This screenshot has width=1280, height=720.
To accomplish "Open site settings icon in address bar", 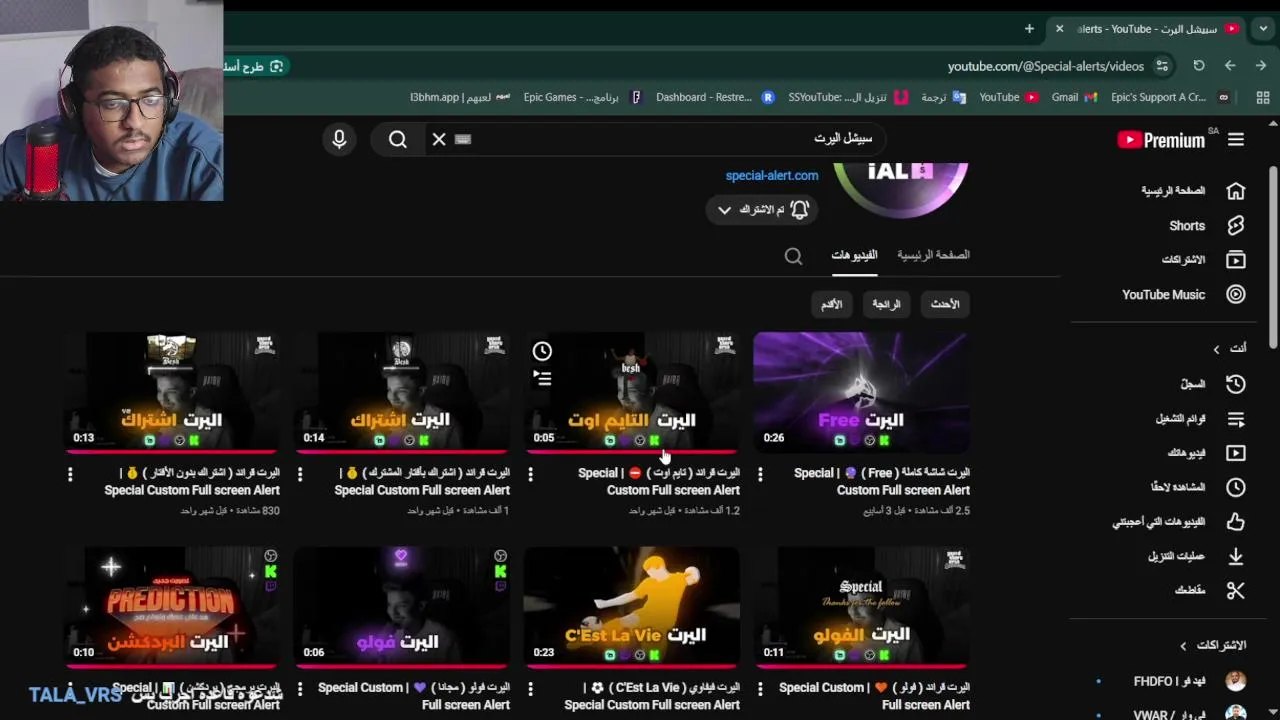I will [1162, 66].
